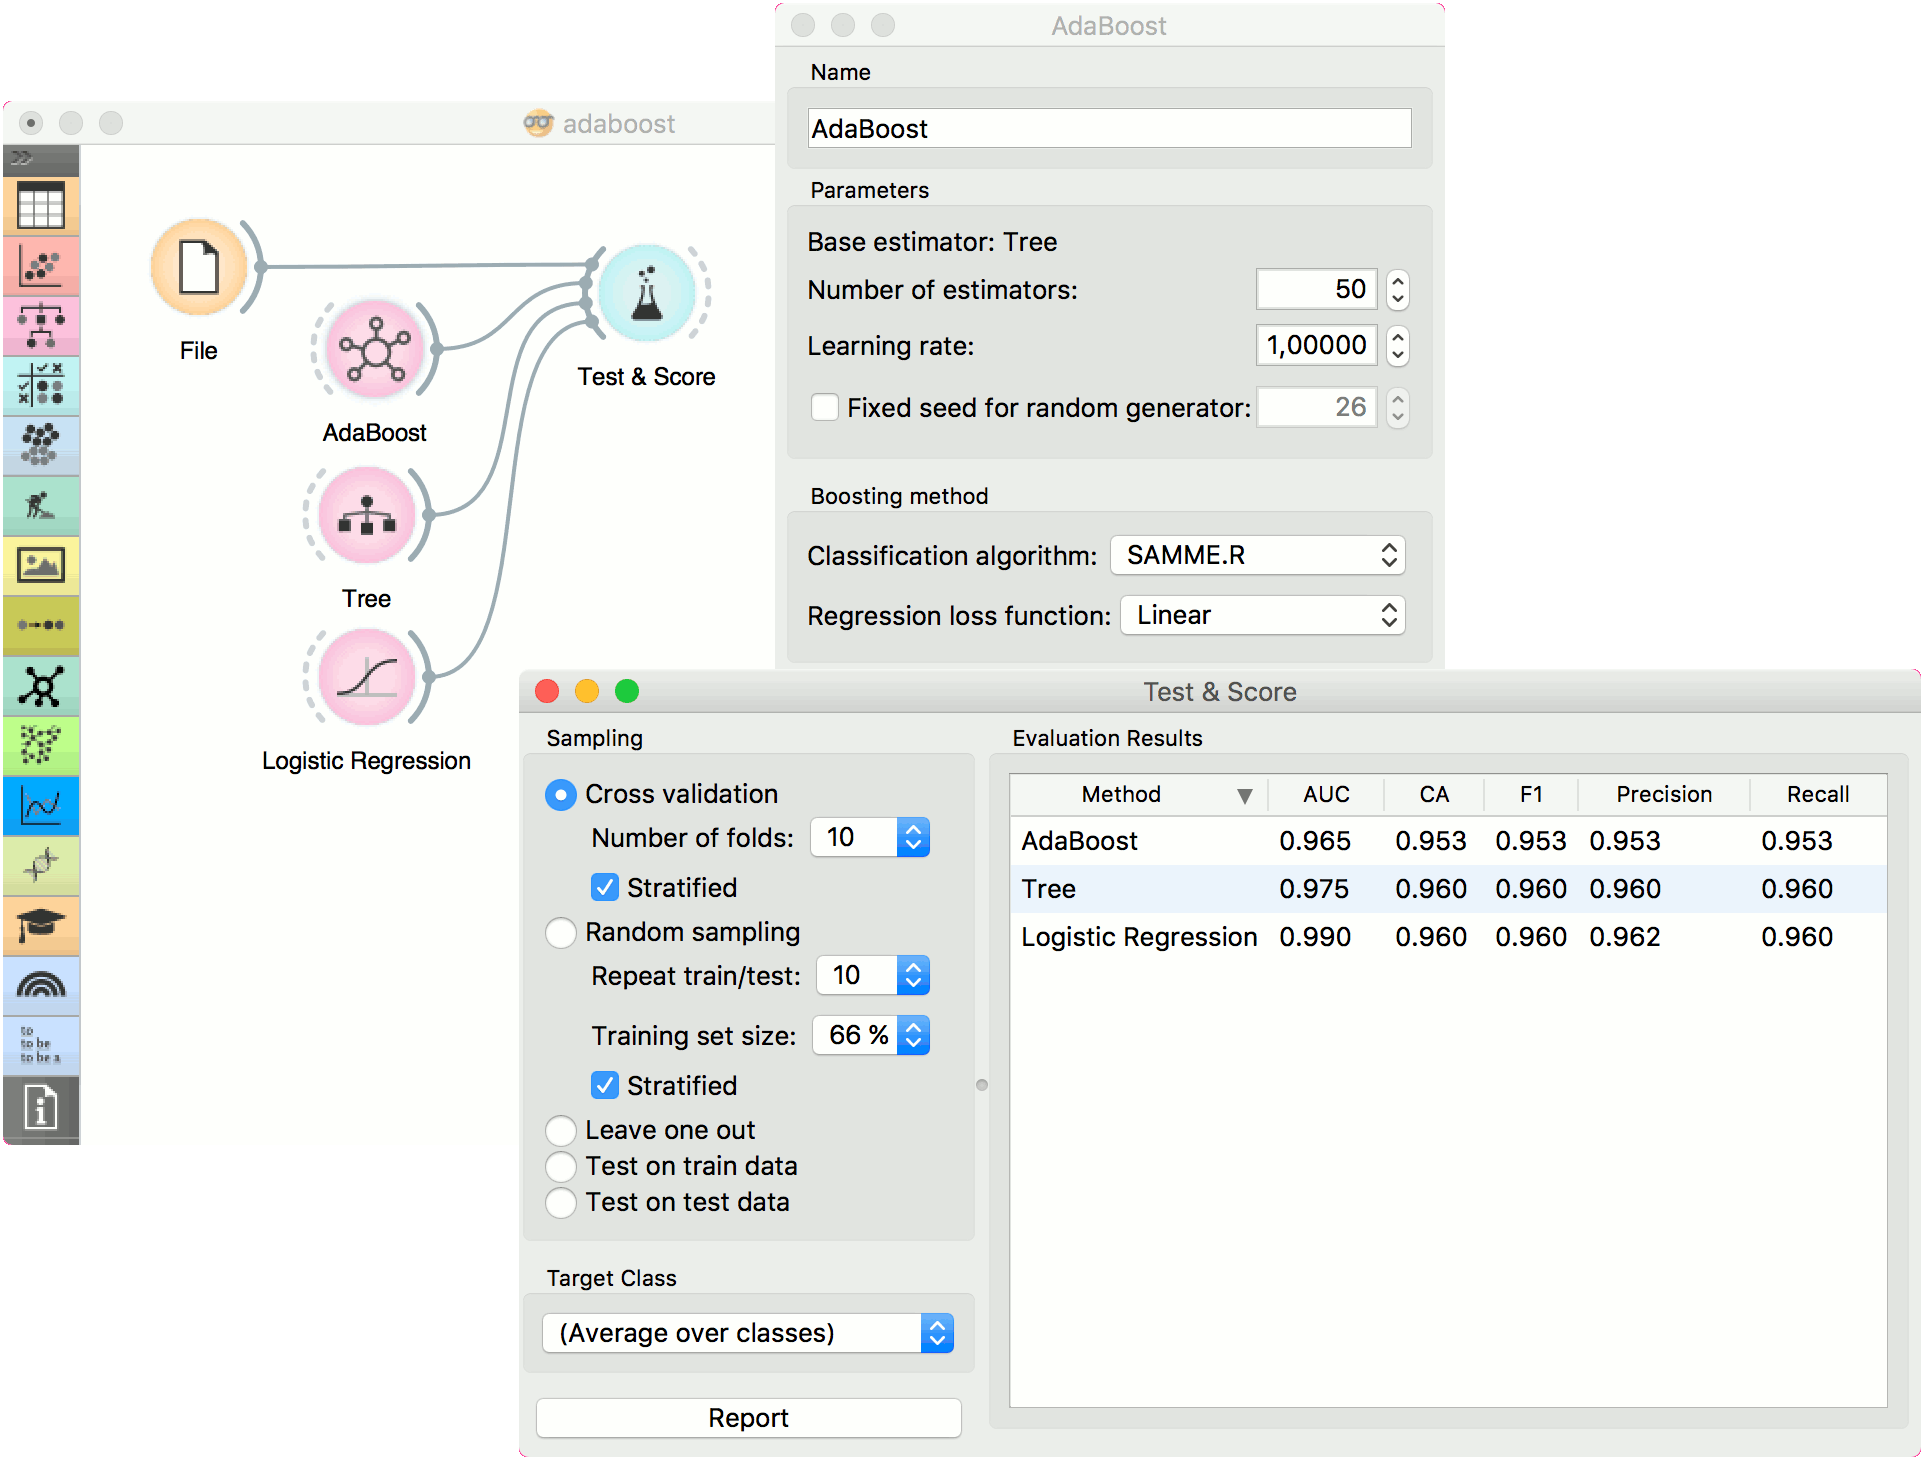1924x1460 pixels.
Task: Open the Unsupervised category clustered dots icon
Action: [x=41, y=446]
